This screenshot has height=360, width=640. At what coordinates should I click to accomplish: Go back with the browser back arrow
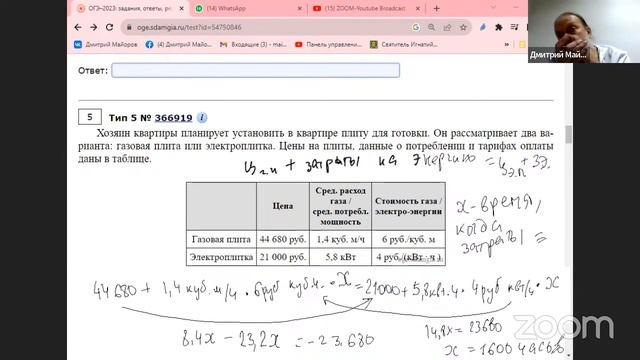(78, 27)
